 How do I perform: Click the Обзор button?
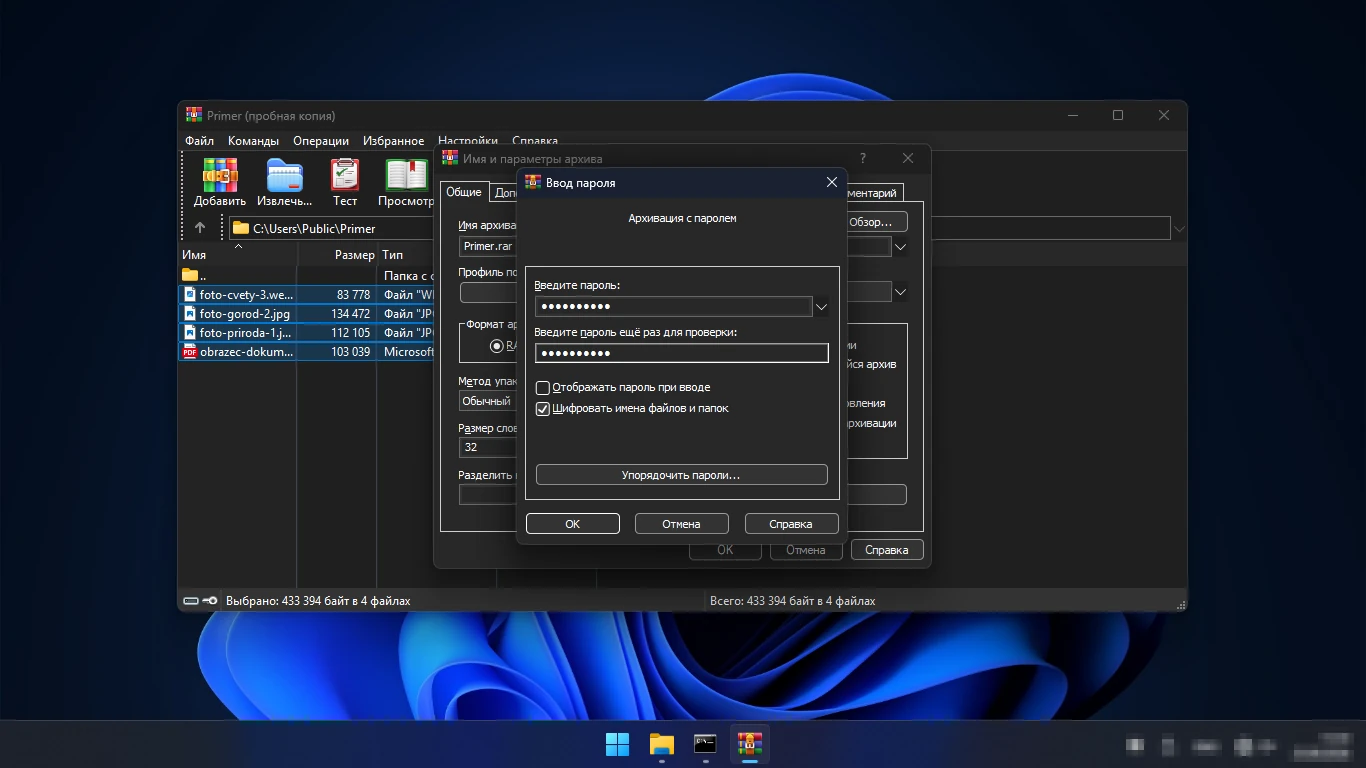(x=875, y=222)
